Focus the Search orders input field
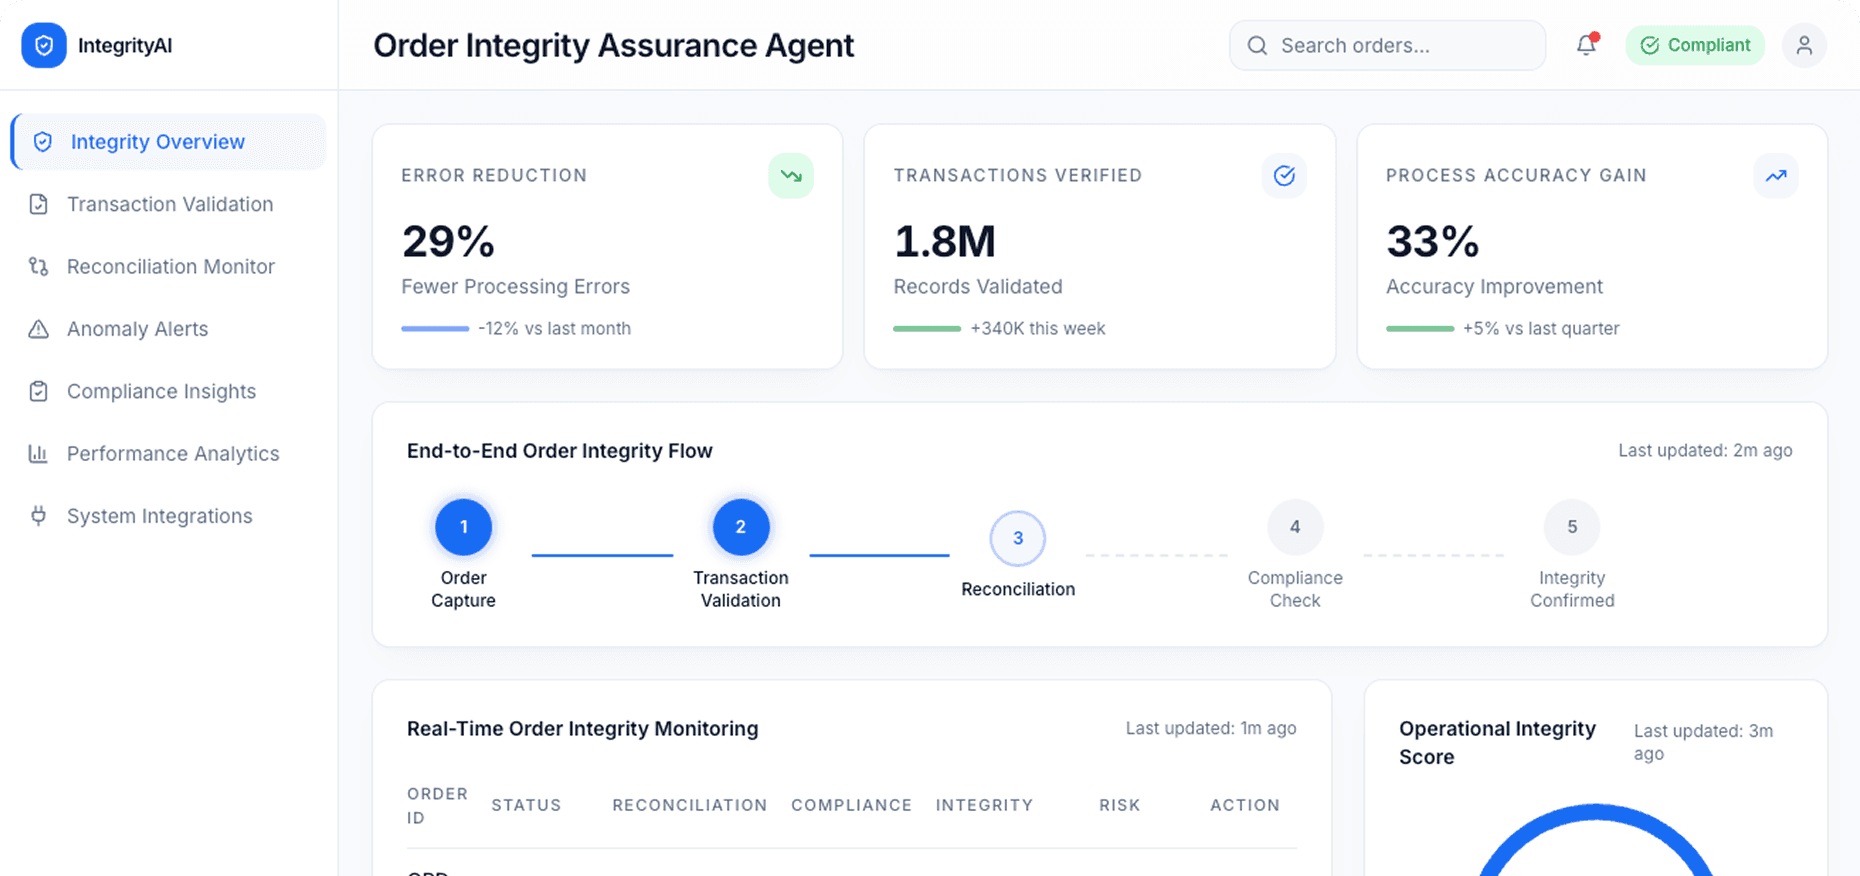Viewport: 1860px width, 876px height. 1387,45
